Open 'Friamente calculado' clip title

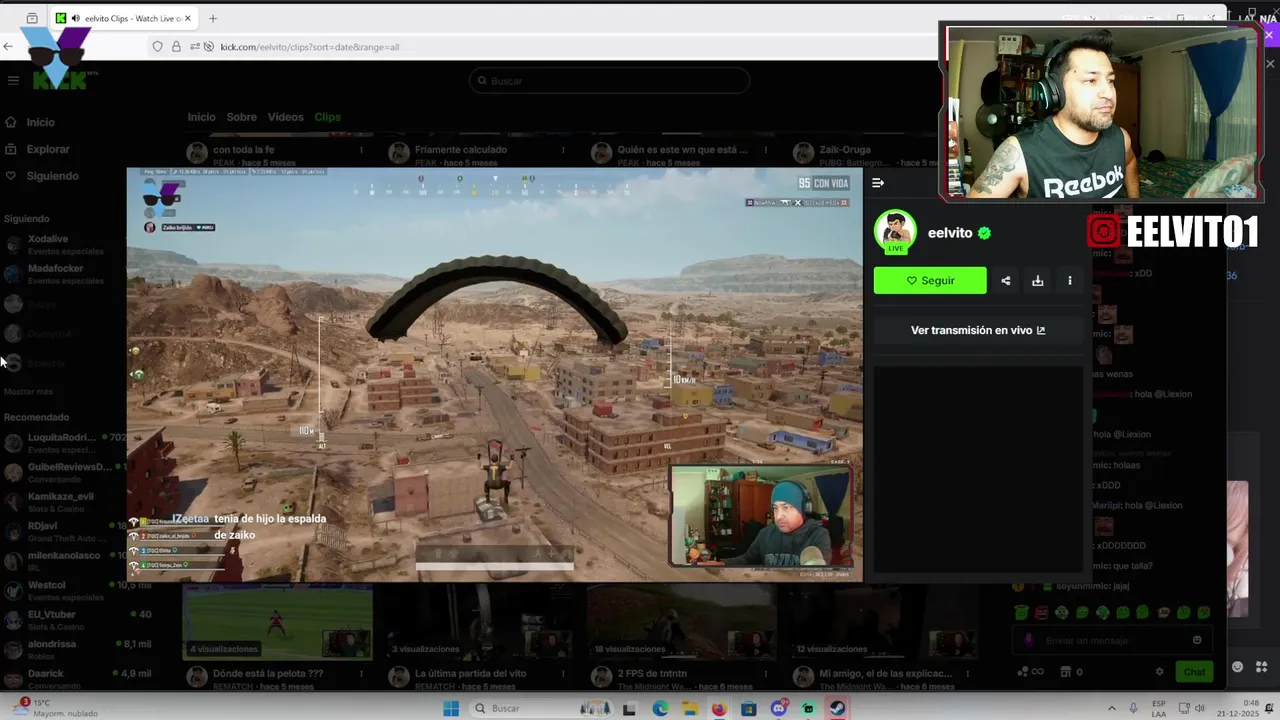pos(461,150)
